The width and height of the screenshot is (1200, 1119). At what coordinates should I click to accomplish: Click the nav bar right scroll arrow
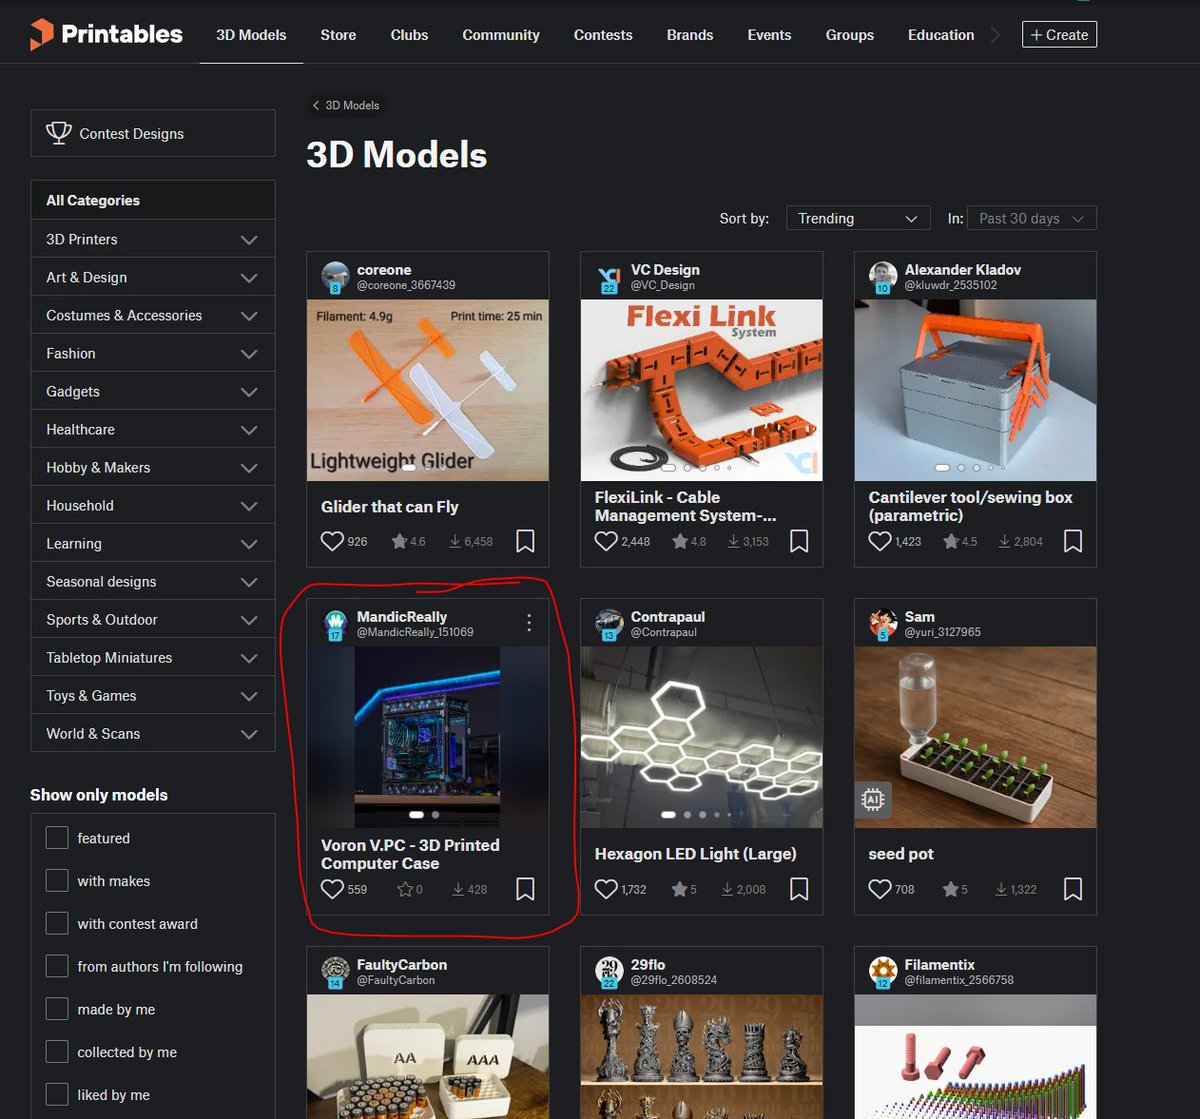coord(995,35)
